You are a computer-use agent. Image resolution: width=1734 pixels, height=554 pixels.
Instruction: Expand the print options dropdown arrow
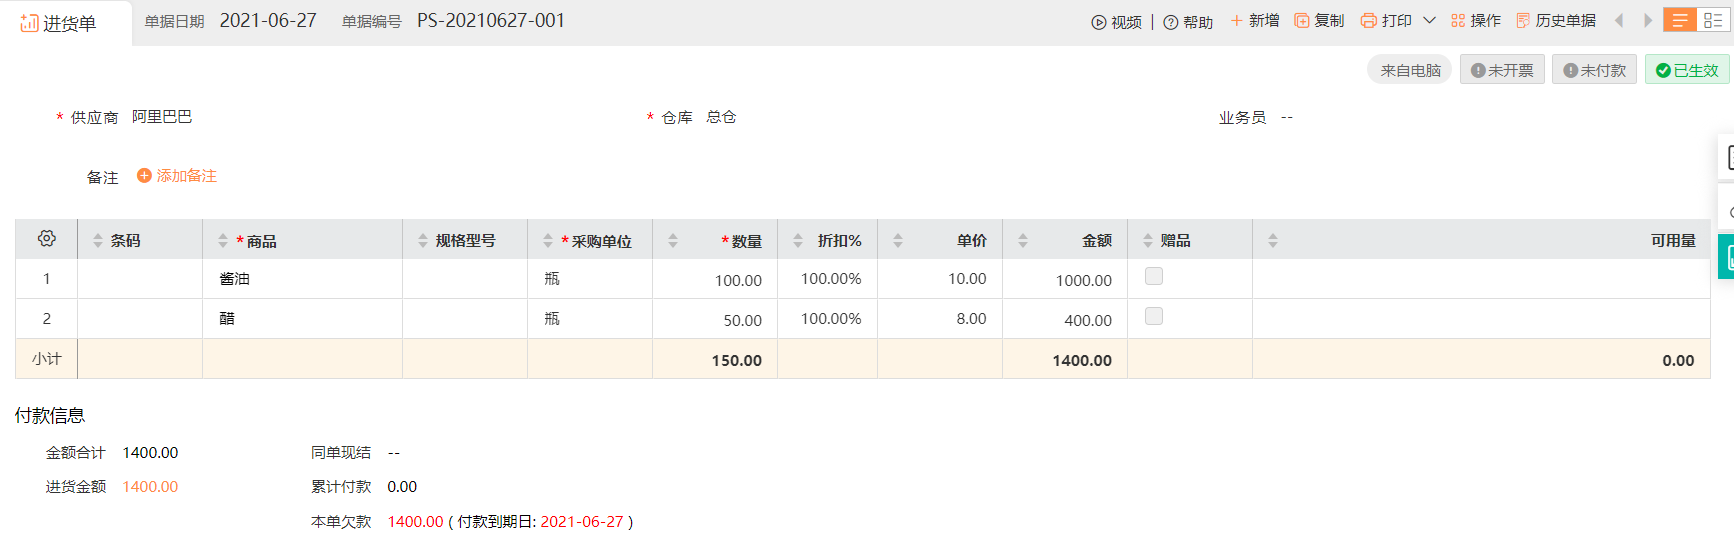[x=1429, y=21]
